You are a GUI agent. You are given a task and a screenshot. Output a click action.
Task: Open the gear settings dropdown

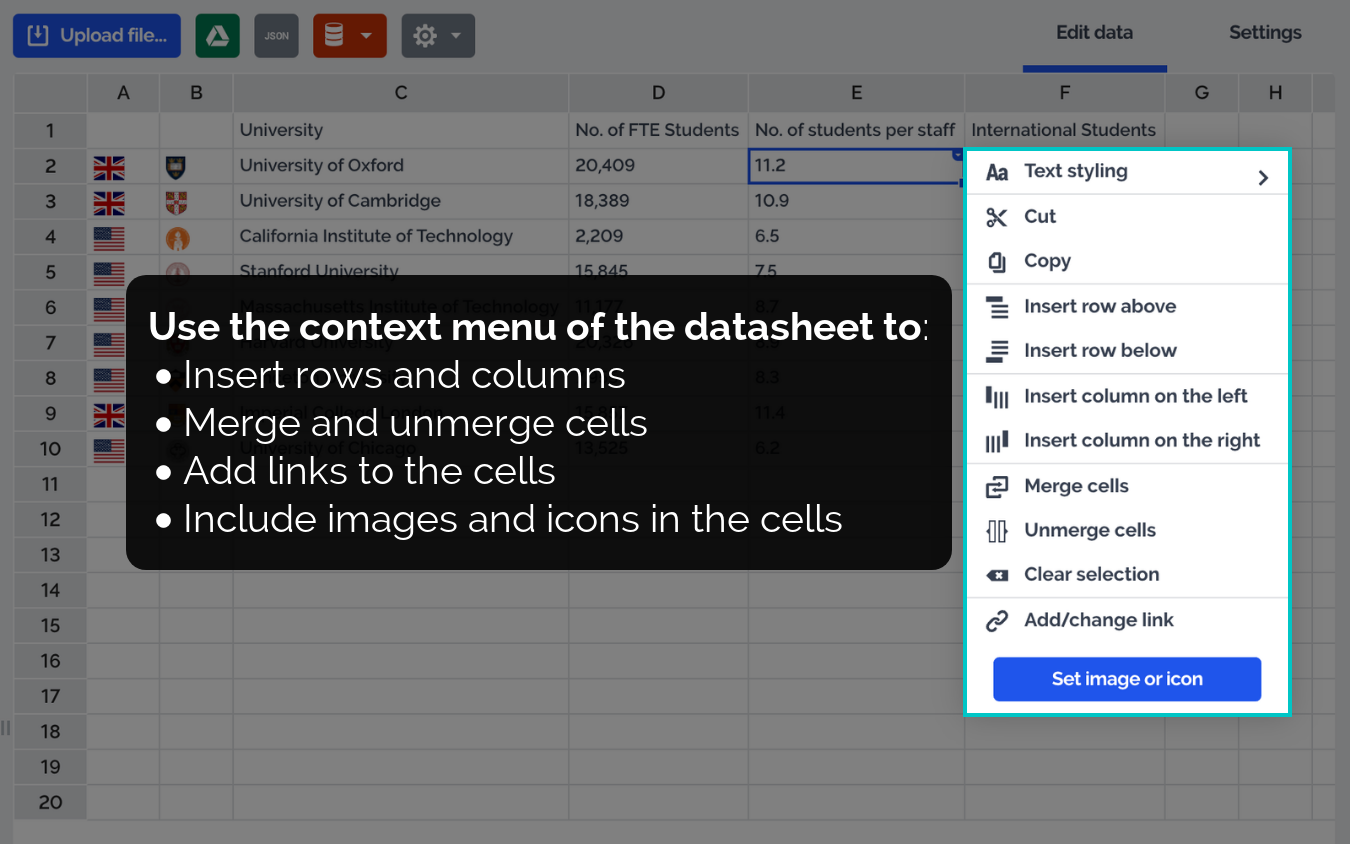click(x=437, y=36)
